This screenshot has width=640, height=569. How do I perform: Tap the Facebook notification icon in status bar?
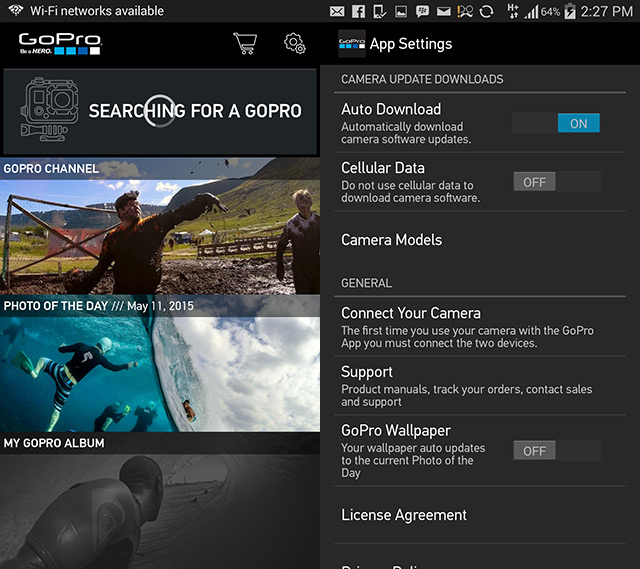[358, 11]
